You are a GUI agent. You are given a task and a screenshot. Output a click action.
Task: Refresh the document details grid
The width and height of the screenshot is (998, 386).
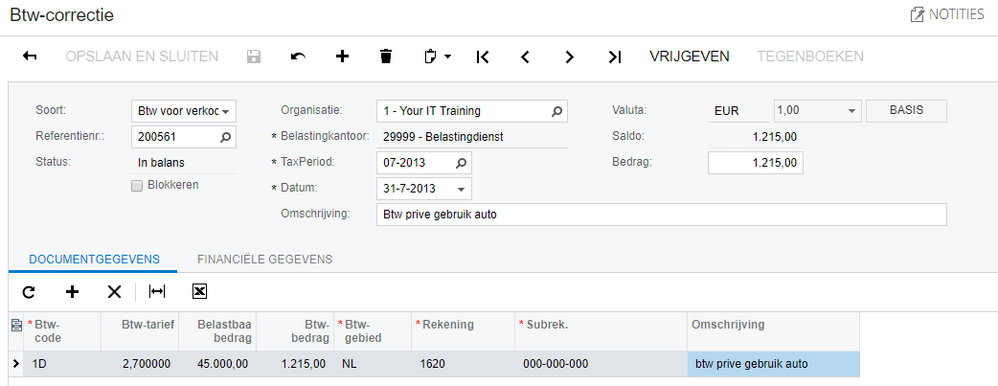coord(29,292)
